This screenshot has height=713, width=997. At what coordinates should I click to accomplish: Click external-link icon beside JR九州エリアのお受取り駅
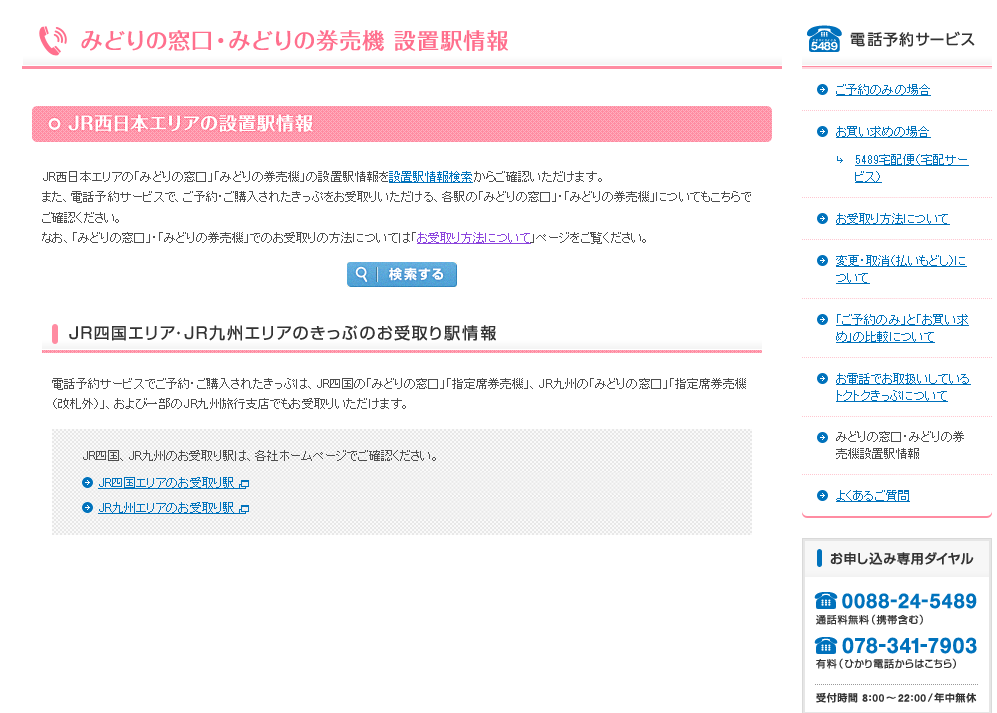pyautogui.click(x=244, y=509)
